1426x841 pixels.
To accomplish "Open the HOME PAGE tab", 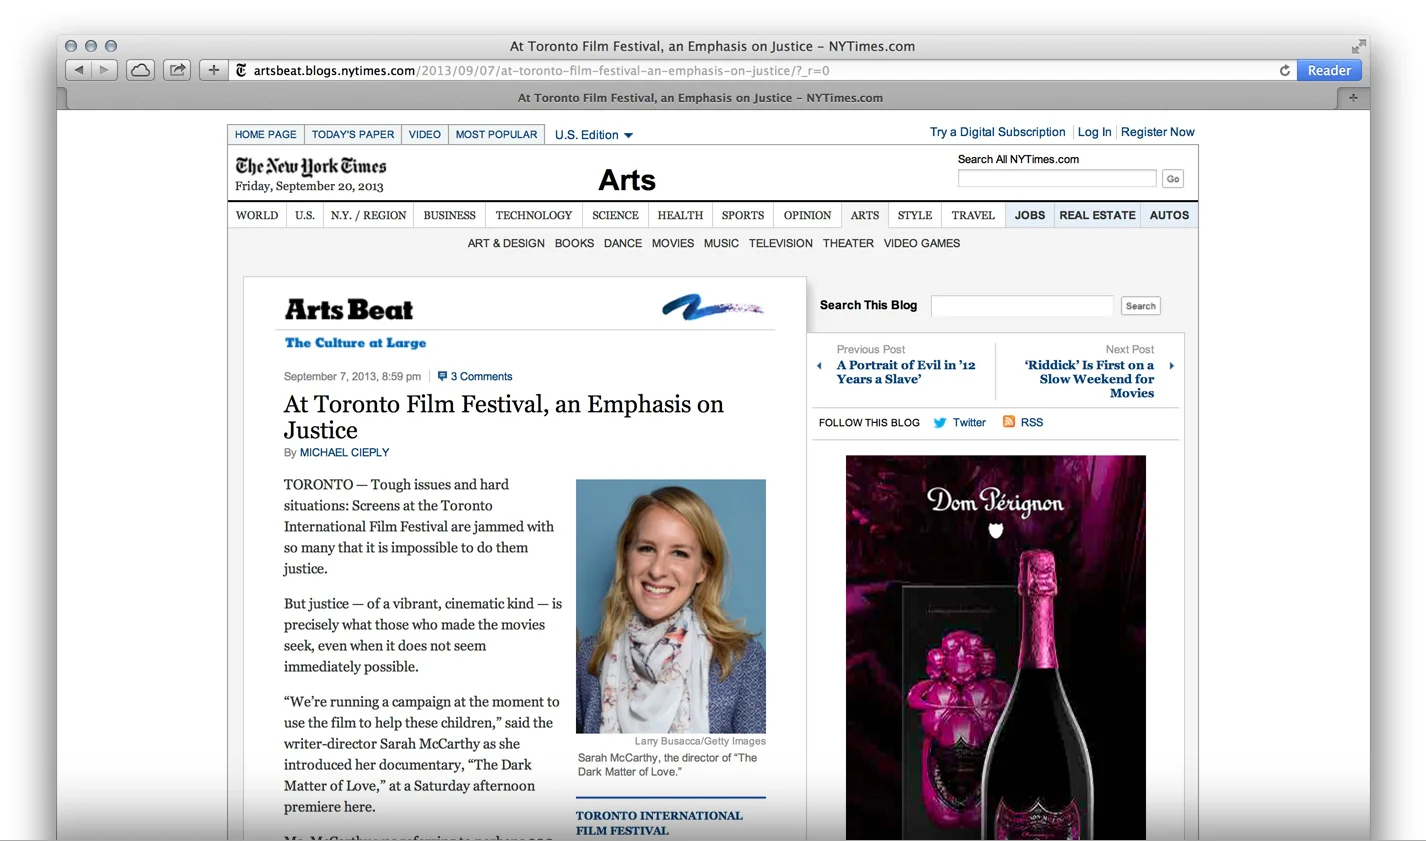I will tap(266, 134).
